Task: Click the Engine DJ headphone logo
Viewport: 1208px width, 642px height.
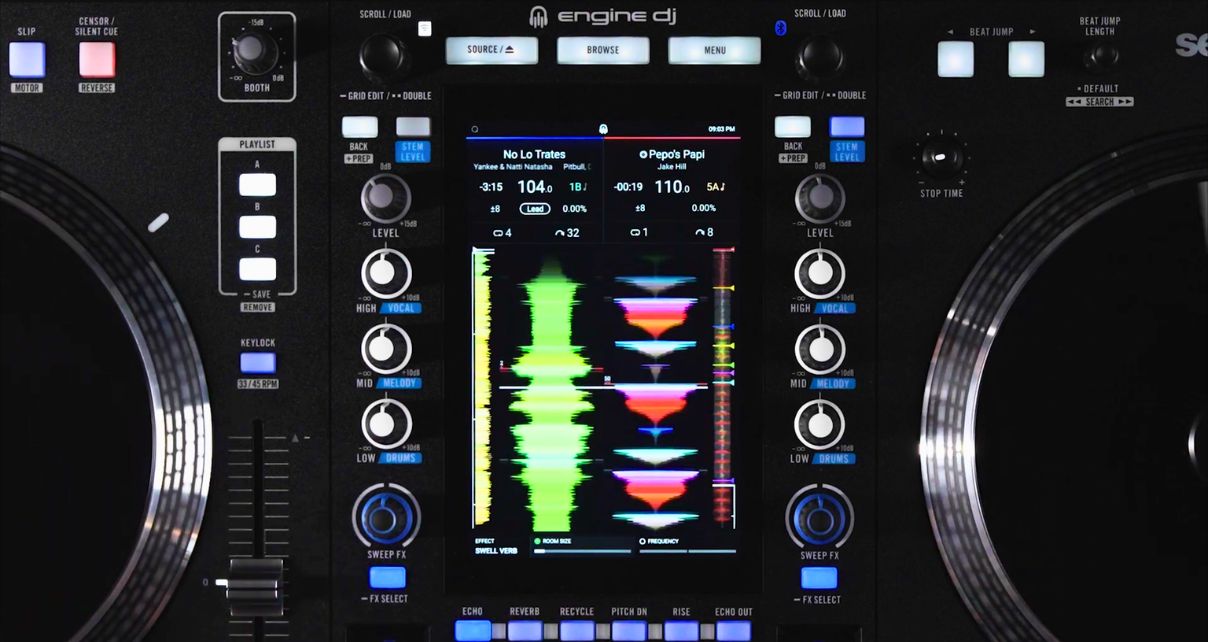Action: [538, 17]
